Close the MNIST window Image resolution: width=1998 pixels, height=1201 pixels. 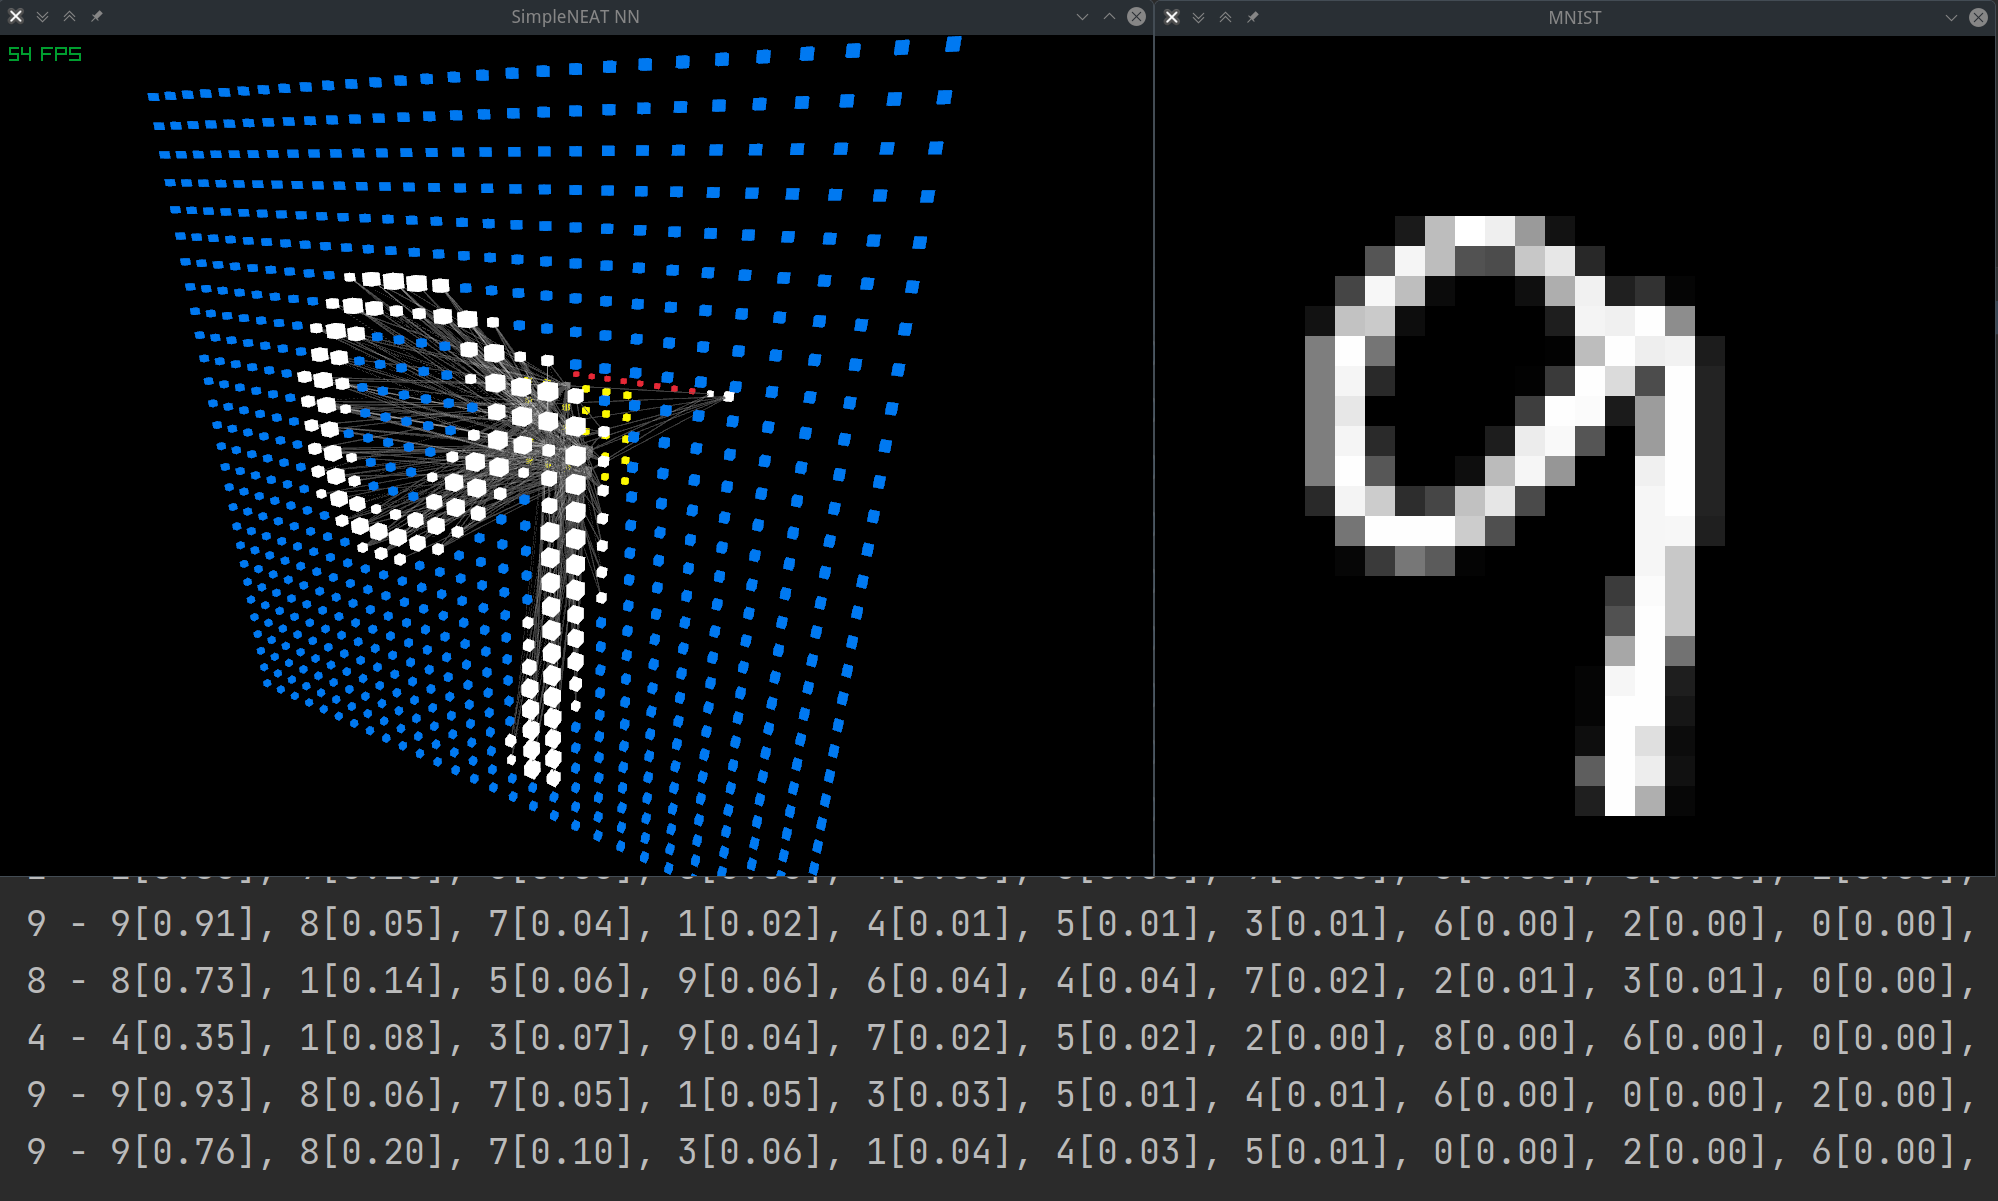(1978, 17)
